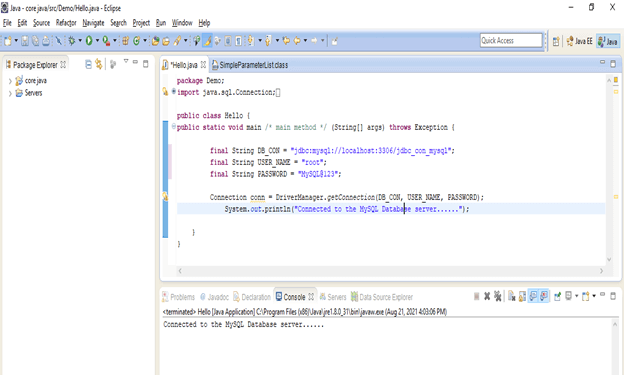Click quick-fix warning marker beside Connection line

coord(165,196)
